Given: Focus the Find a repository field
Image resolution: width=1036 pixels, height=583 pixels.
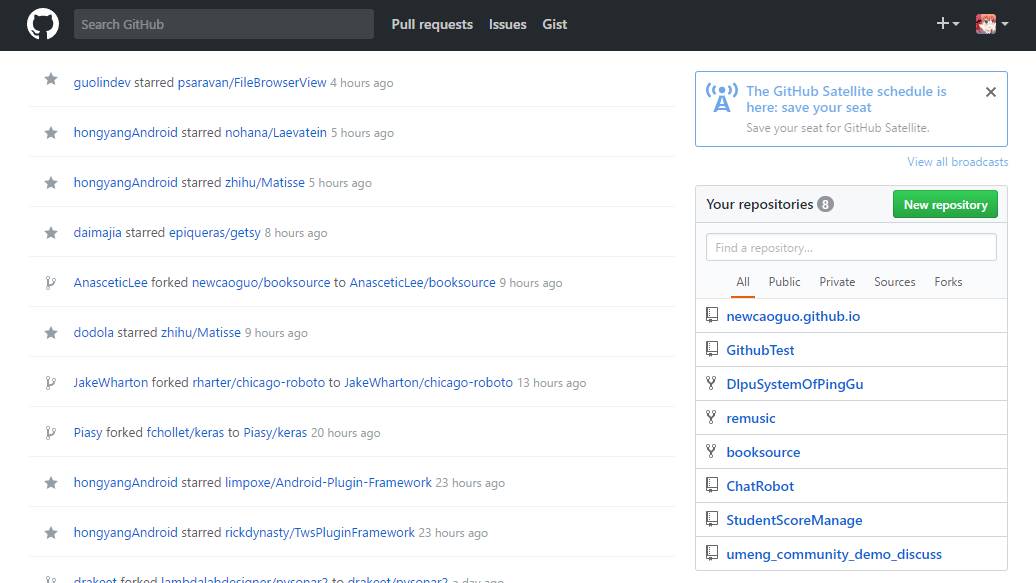Looking at the screenshot, I should click(x=851, y=247).
